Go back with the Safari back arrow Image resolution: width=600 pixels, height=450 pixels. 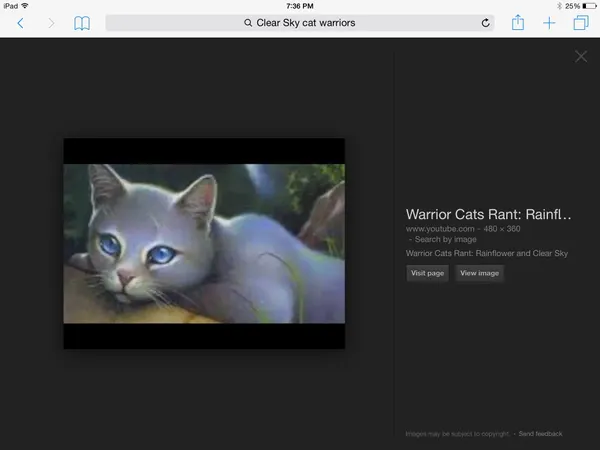(x=21, y=23)
